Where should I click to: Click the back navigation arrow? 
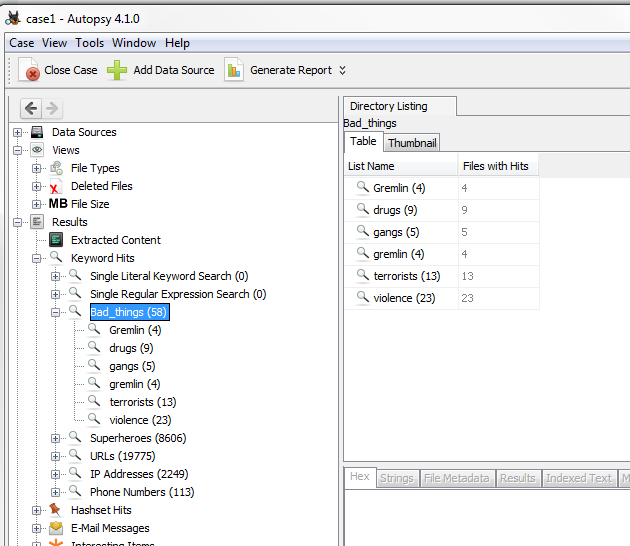(x=31, y=109)
